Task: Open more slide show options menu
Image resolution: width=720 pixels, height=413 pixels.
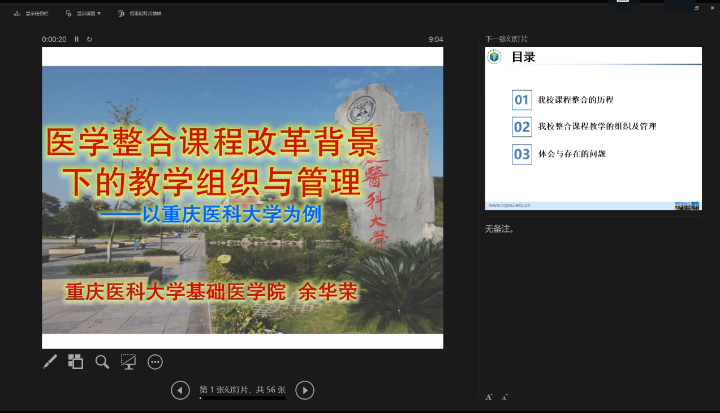Action: point(155,362)
